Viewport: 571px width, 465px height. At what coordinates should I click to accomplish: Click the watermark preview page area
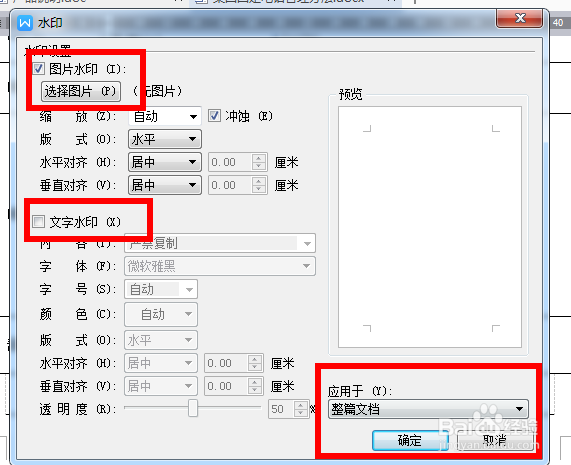(x=430, y=227)
